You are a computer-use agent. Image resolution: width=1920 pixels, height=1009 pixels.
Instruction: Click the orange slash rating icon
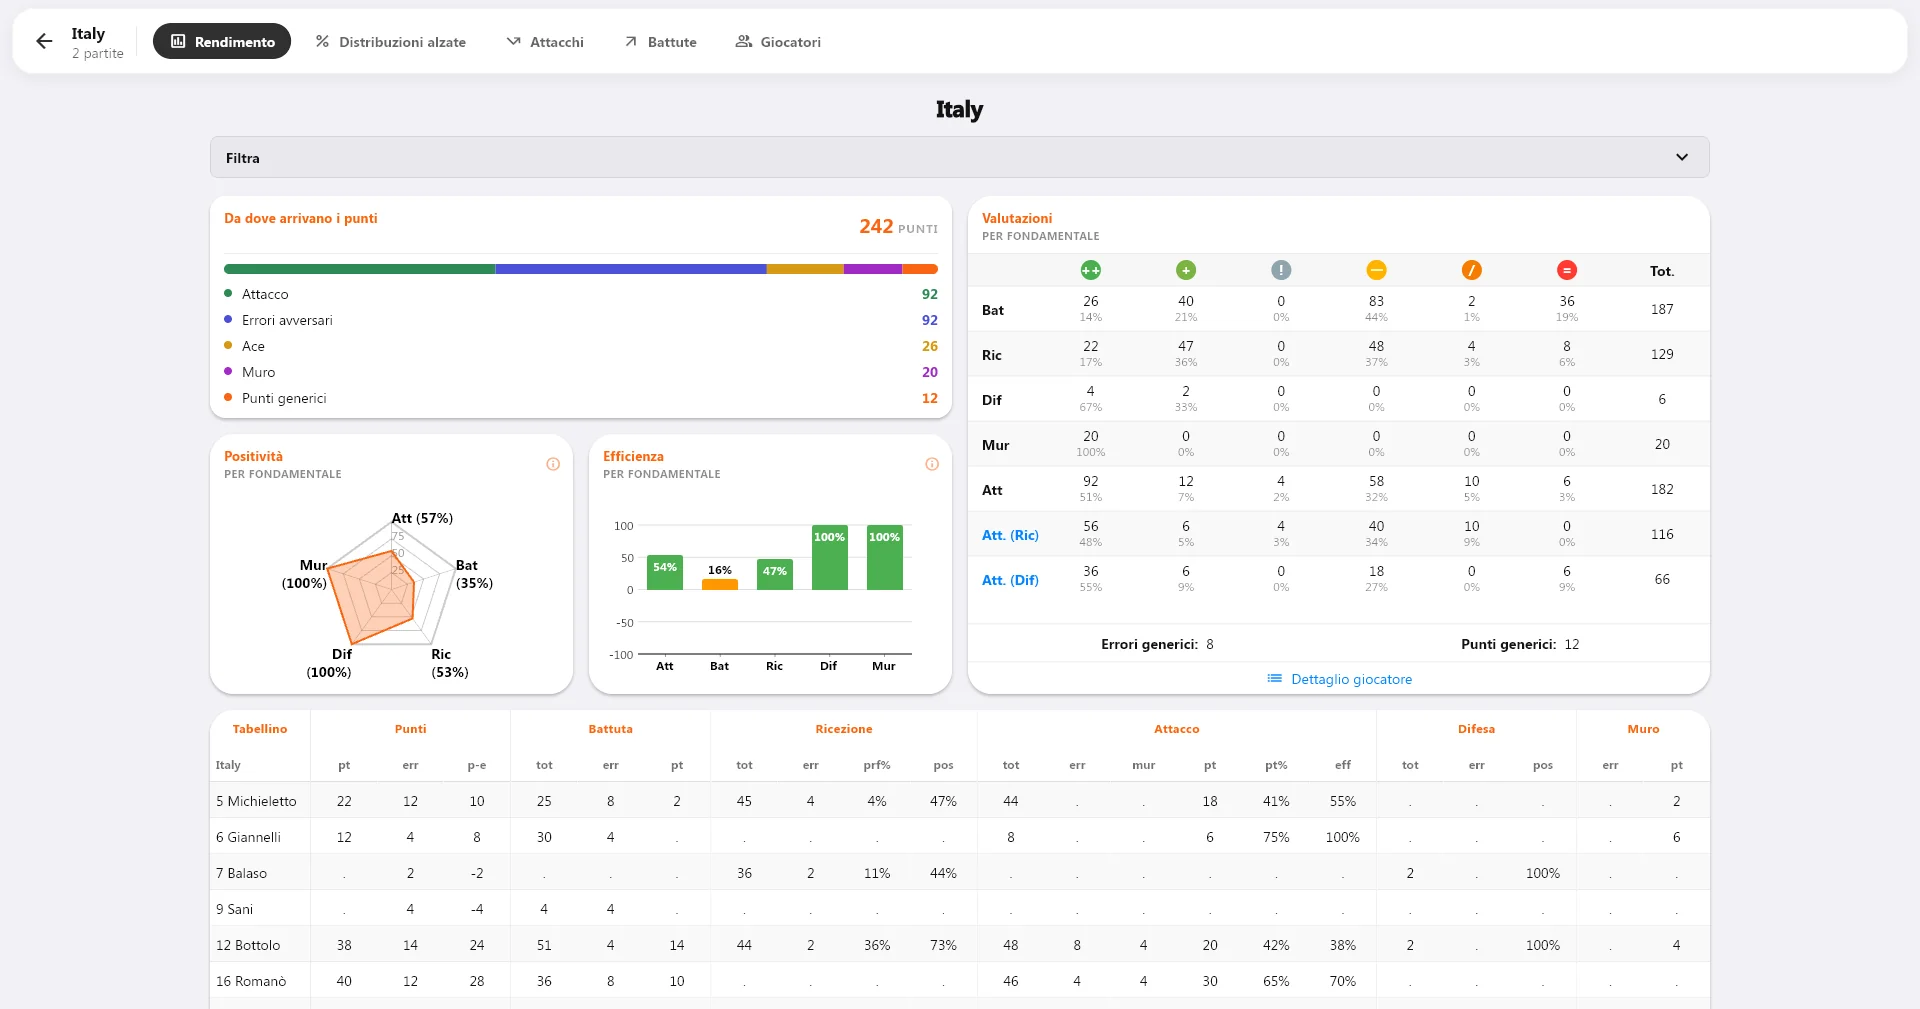pyautogui.click(x=1471, y=270)
